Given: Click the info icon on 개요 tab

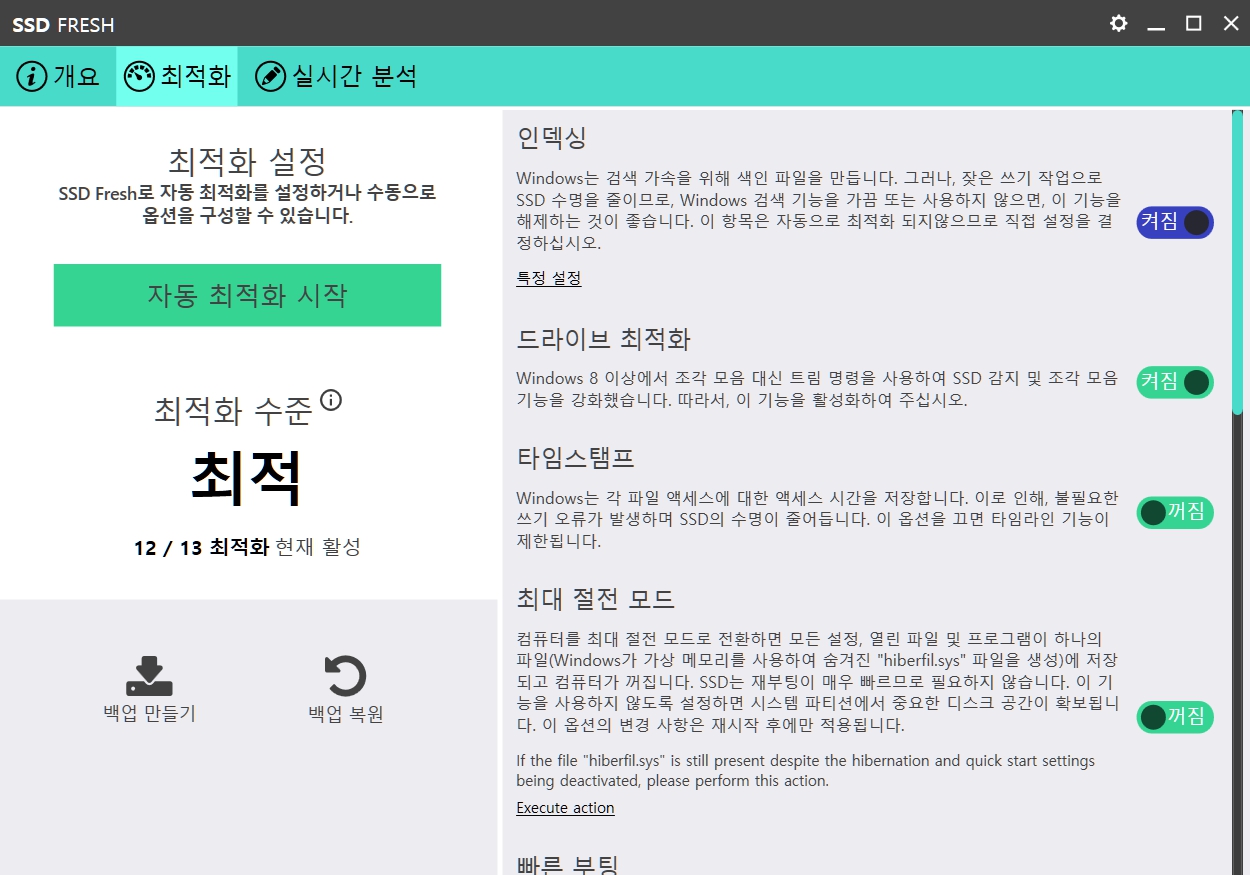Looking at the screenshot, I should (x=32, y=76).
